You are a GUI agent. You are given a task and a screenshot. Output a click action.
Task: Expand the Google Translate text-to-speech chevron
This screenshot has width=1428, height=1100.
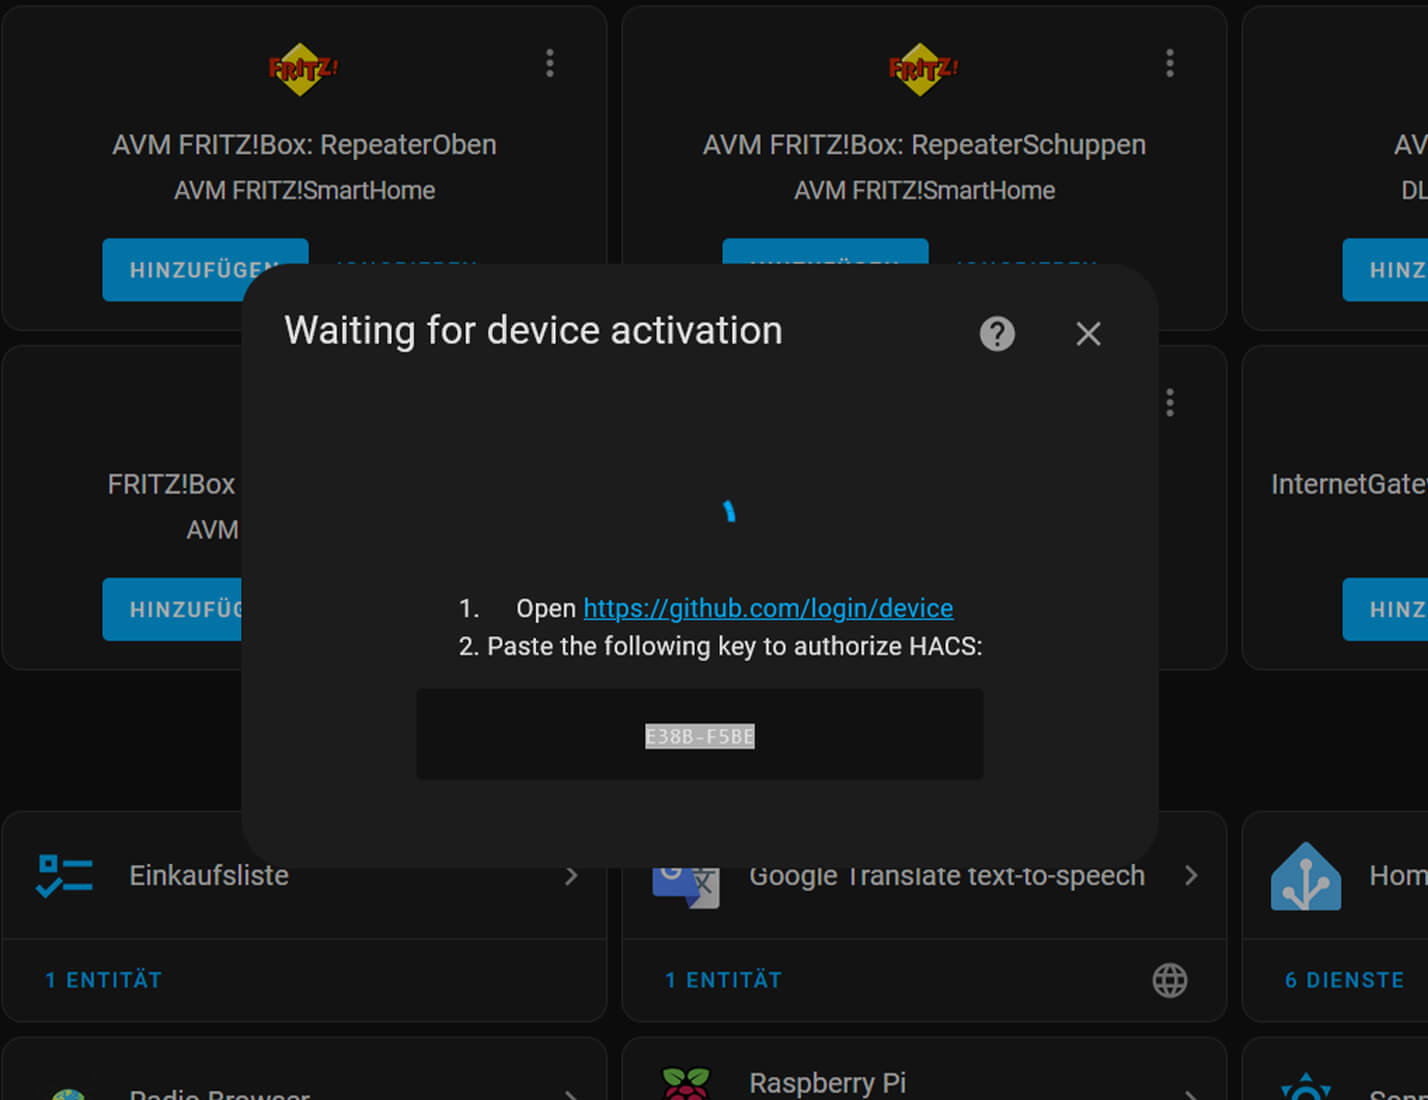click(1191, 876)
